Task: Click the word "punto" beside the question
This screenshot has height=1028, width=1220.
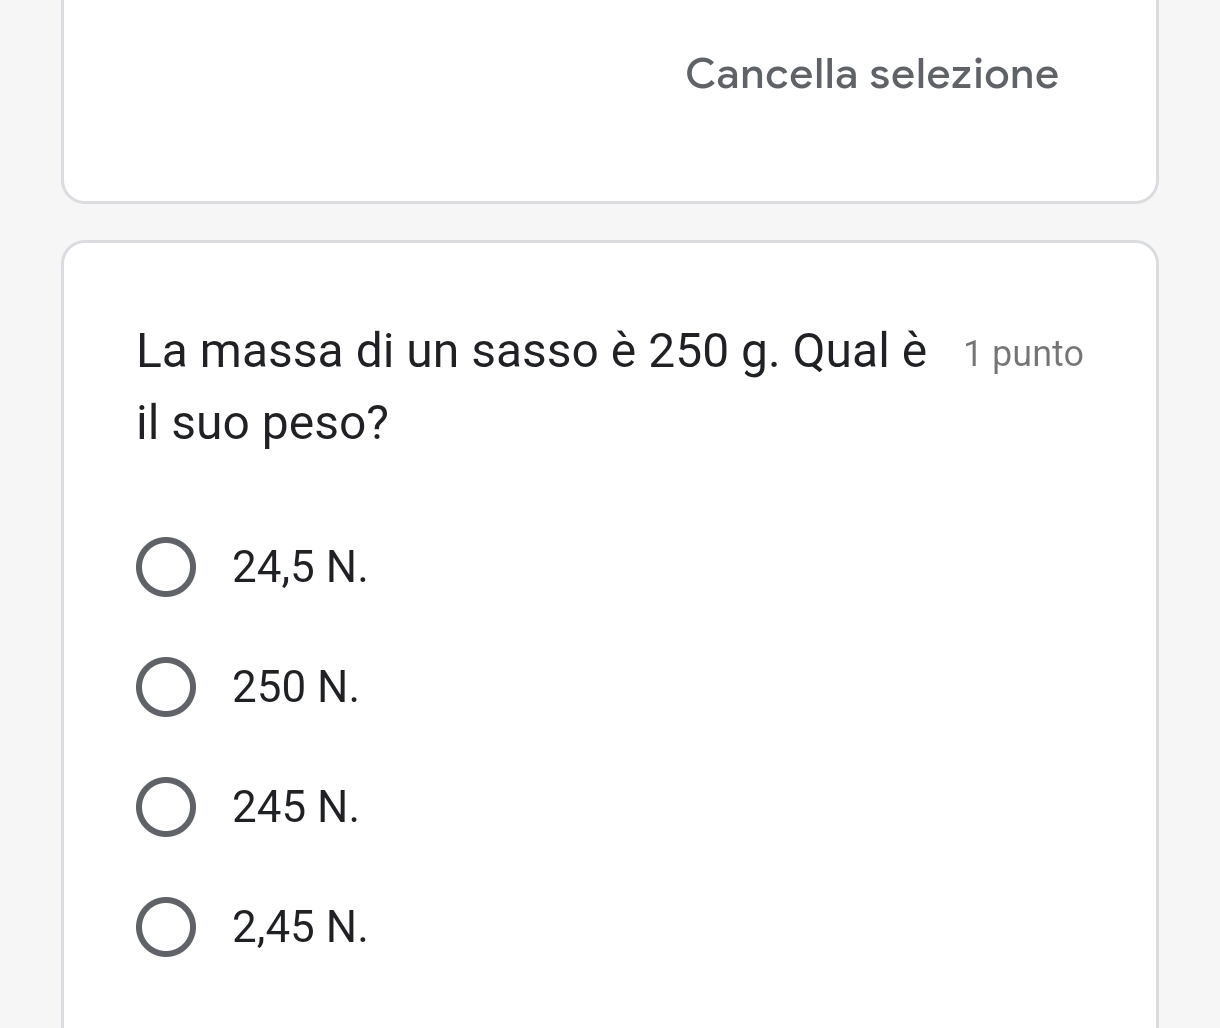Action: tap(1038, 355)
